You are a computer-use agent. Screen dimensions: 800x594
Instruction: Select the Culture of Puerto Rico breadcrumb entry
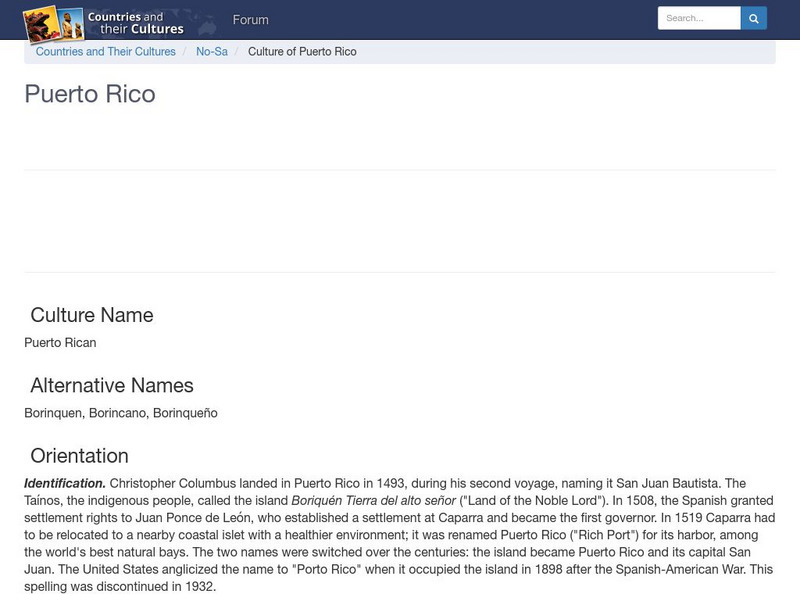302,52
